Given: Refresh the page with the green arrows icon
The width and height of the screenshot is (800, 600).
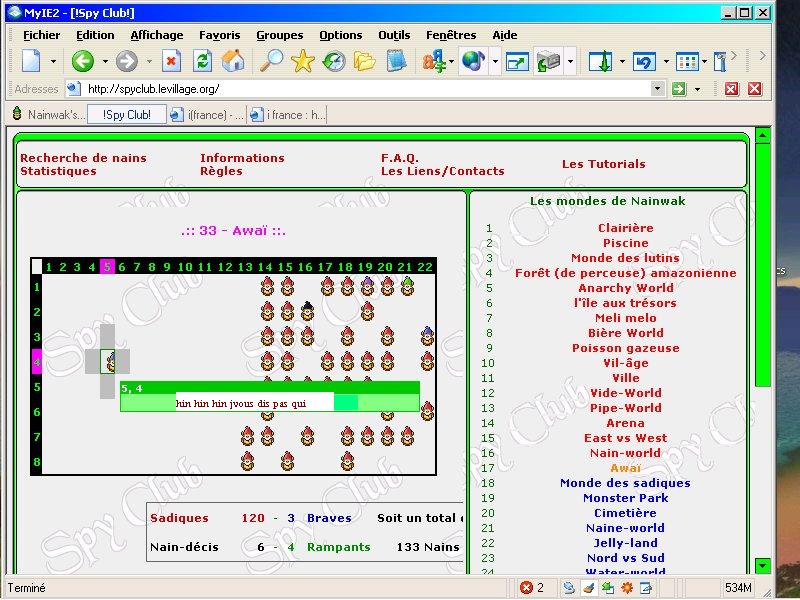Looking at the screenshot, I should pyautogui.click(x=203, y=61).
